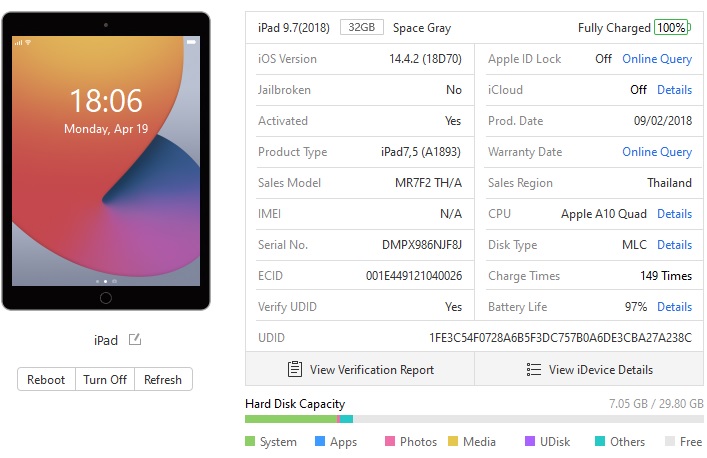Refresh the device information
This screenshot has height=458, width=707.
[163, 380]
